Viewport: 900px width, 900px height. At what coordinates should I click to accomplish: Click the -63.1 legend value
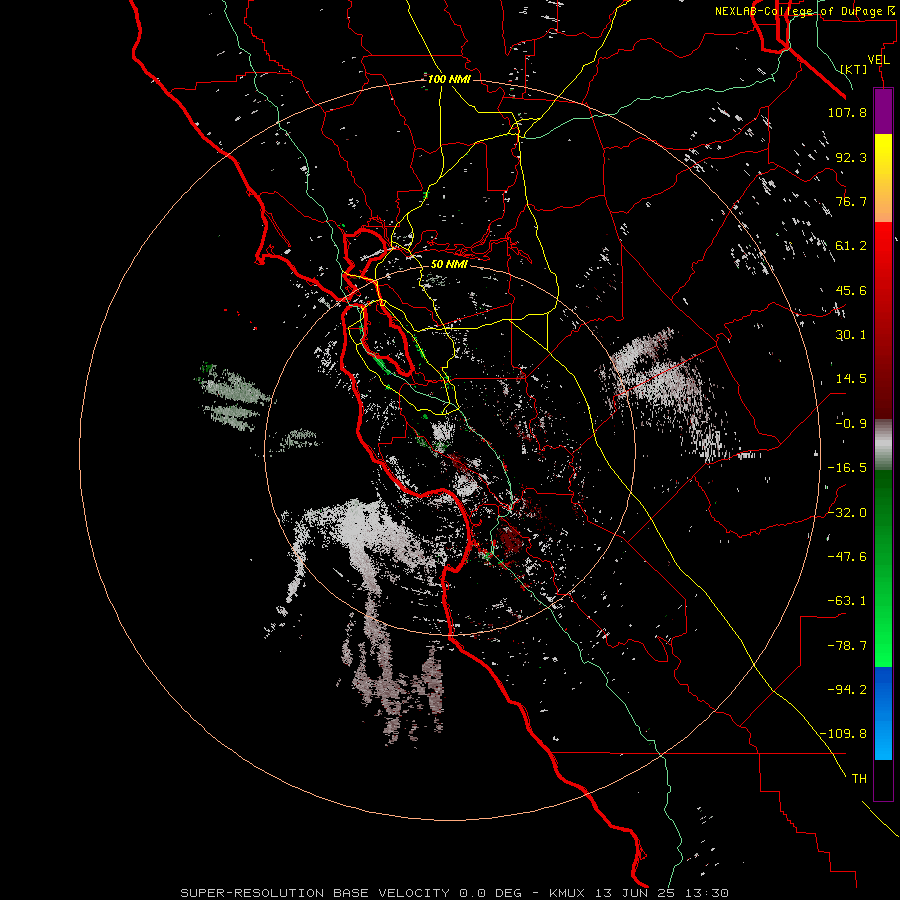847,601
